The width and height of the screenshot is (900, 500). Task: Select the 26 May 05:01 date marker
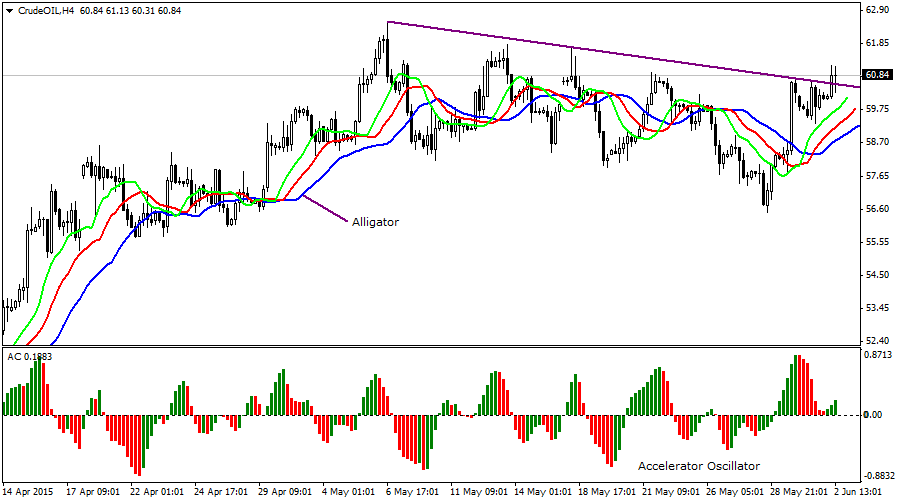click(x=735, y=492)
